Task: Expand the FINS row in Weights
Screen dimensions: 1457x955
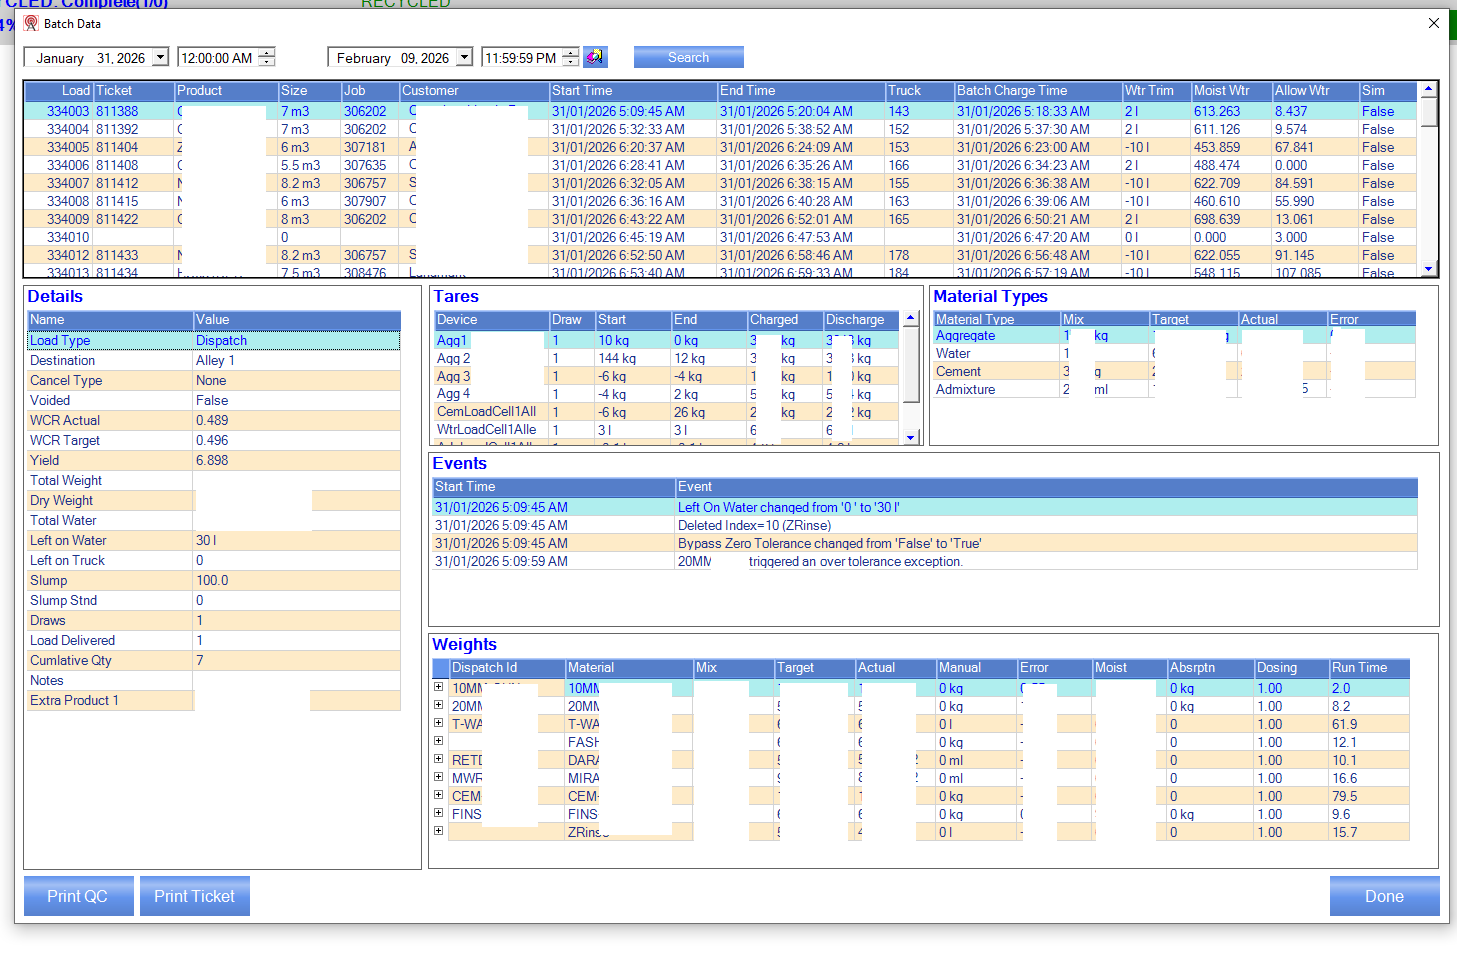Action: (x=438, y=813)
